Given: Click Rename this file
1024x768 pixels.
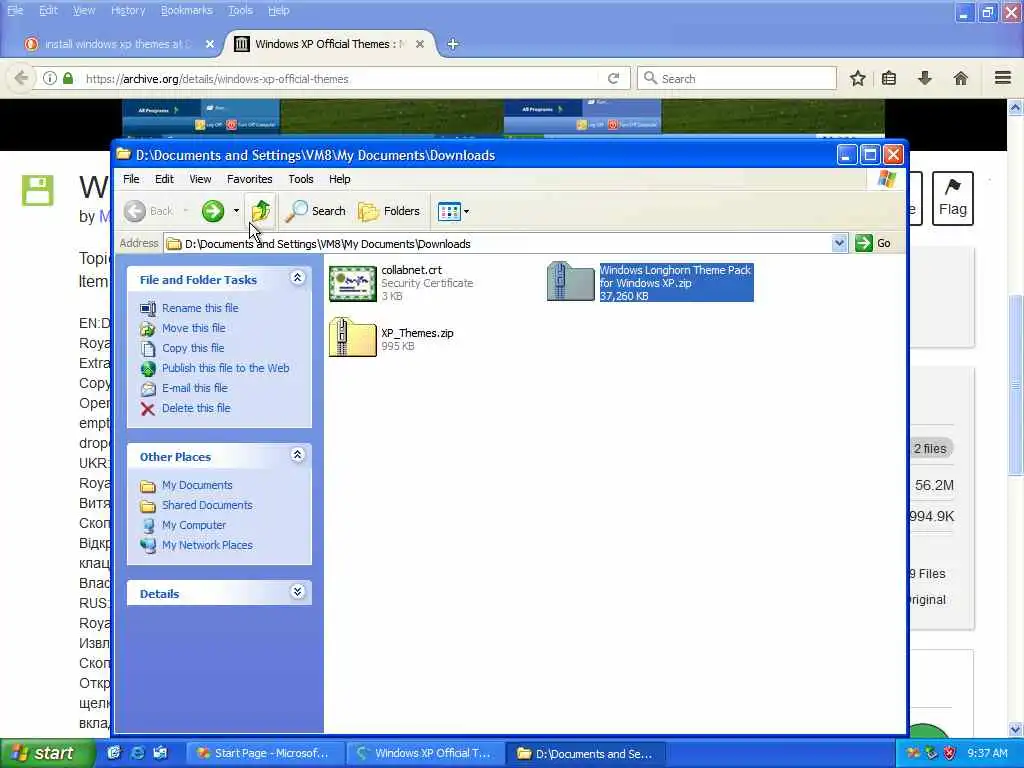Looking at the screenshot, I should [x=200, y=308].
